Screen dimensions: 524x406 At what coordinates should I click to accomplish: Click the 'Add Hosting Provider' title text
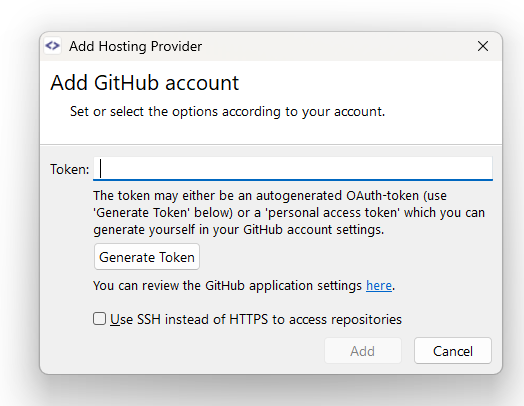tap(135, 46)
